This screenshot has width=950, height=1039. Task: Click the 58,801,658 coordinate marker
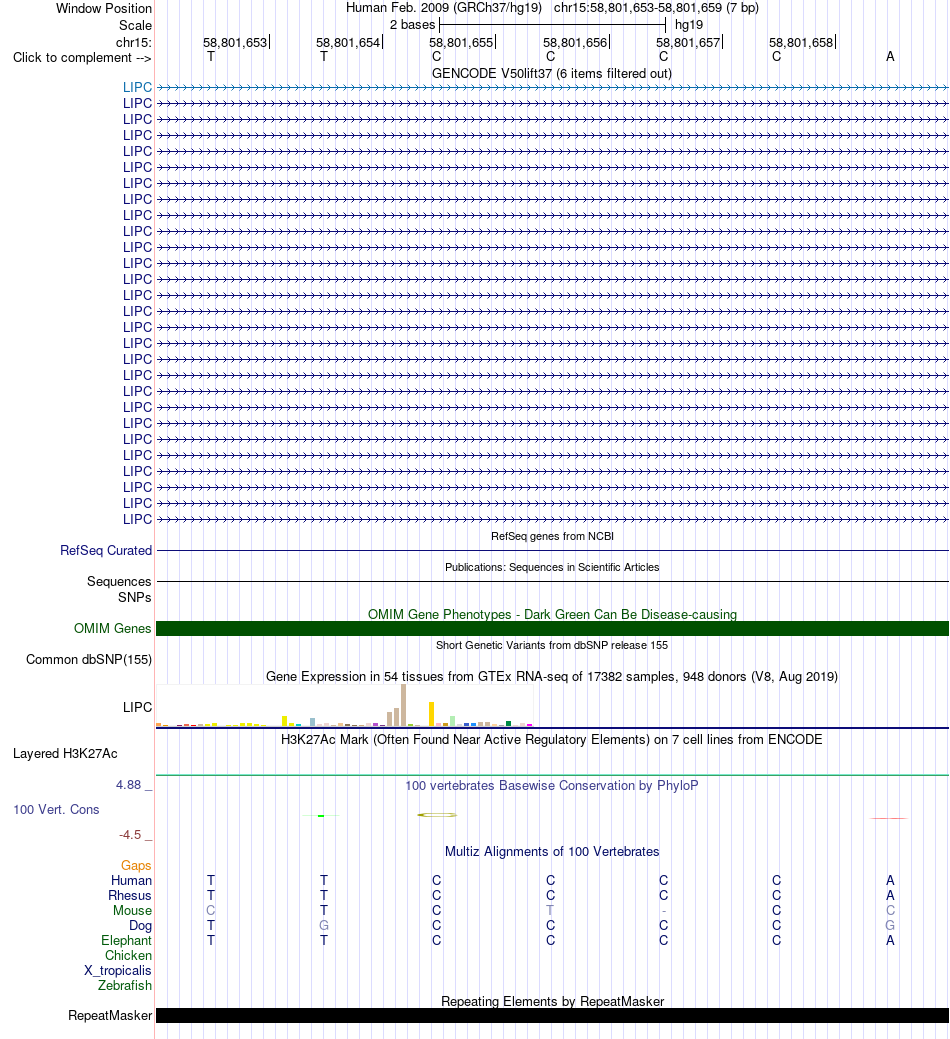click(802, 42)
